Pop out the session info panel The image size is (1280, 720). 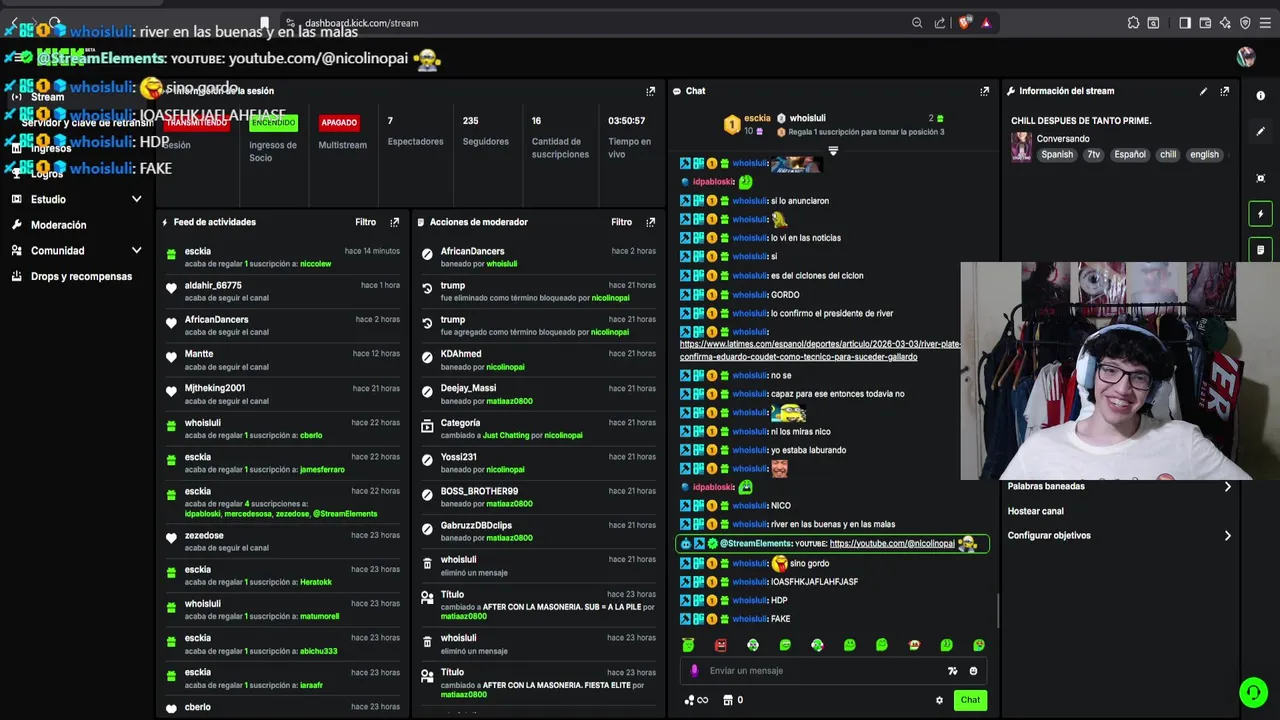pyautogui.click(x=650, y=91)
